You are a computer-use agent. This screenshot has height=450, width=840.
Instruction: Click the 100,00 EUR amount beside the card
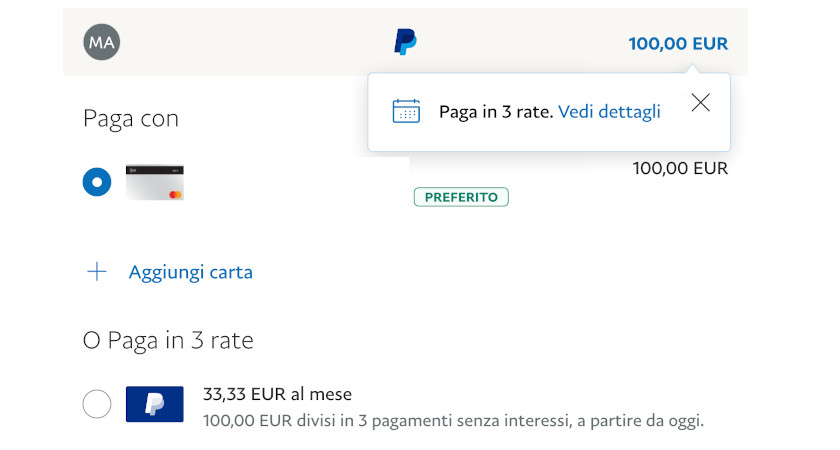coord(680,168)
